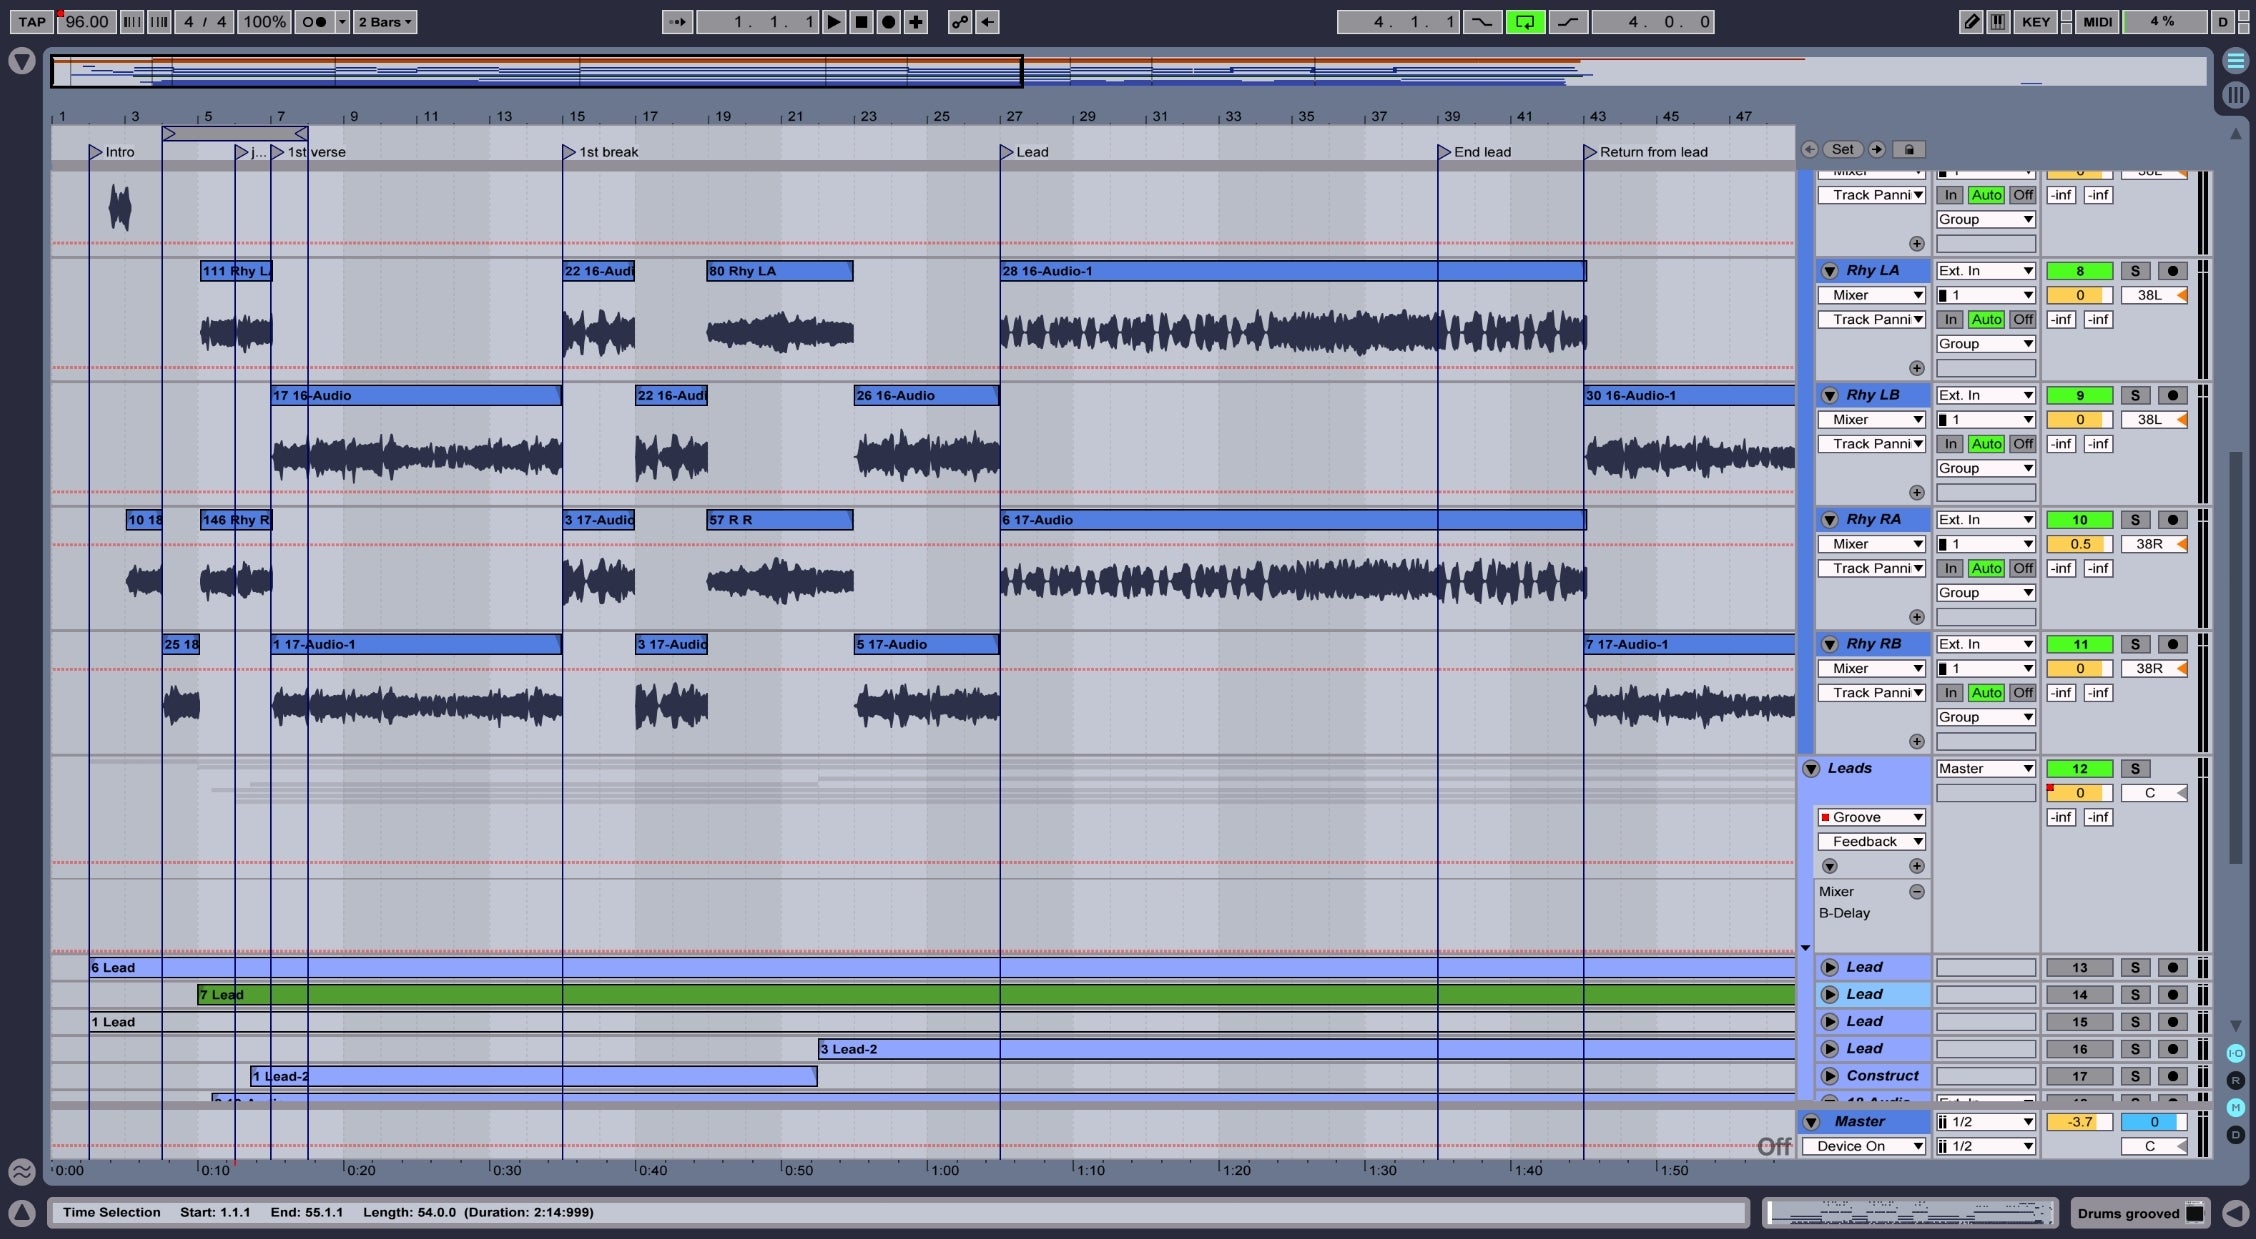Click the transport Record button
This screenshot has height=1239, width=2256.
click(888, 22)
